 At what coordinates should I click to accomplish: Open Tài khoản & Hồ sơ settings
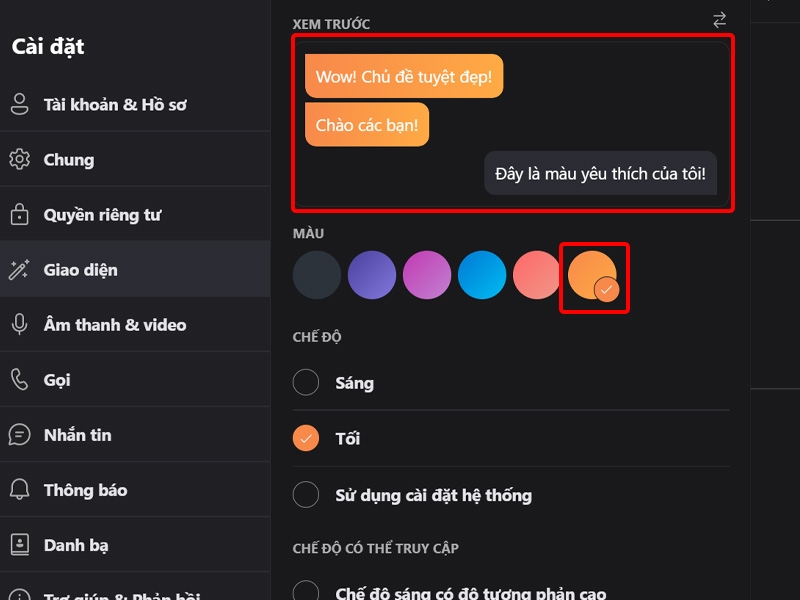135,104
